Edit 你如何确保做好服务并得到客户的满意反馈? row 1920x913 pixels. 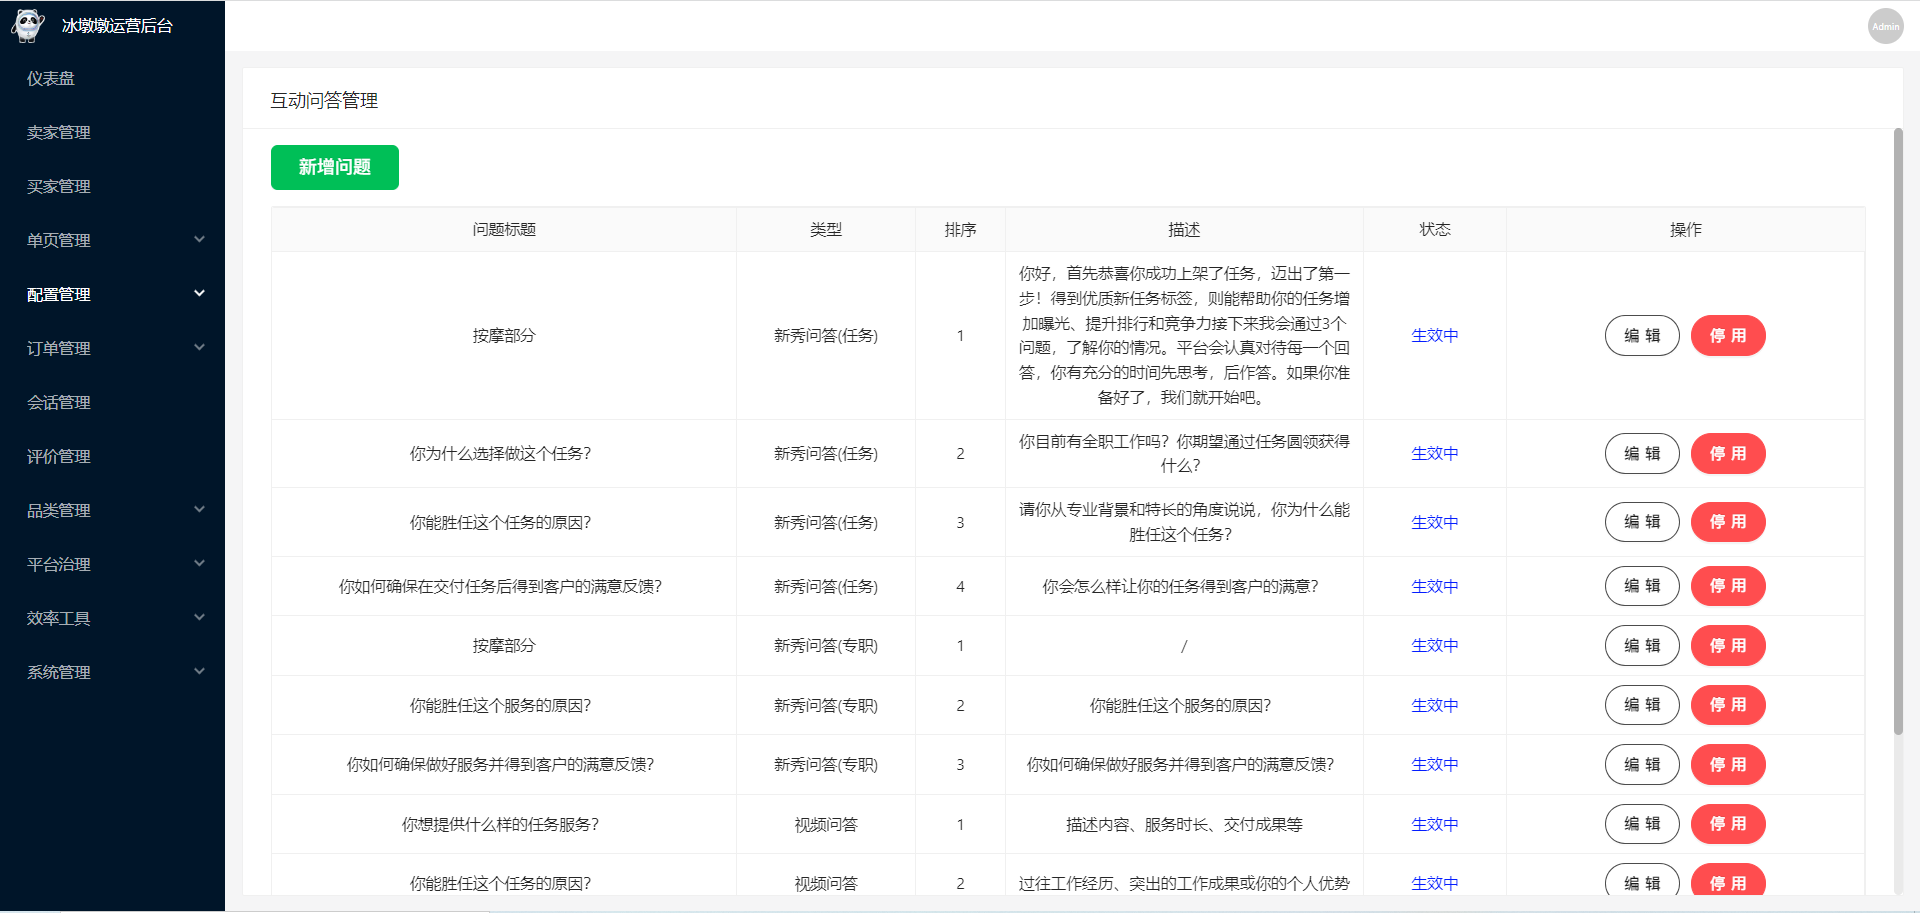(1642, 765)
